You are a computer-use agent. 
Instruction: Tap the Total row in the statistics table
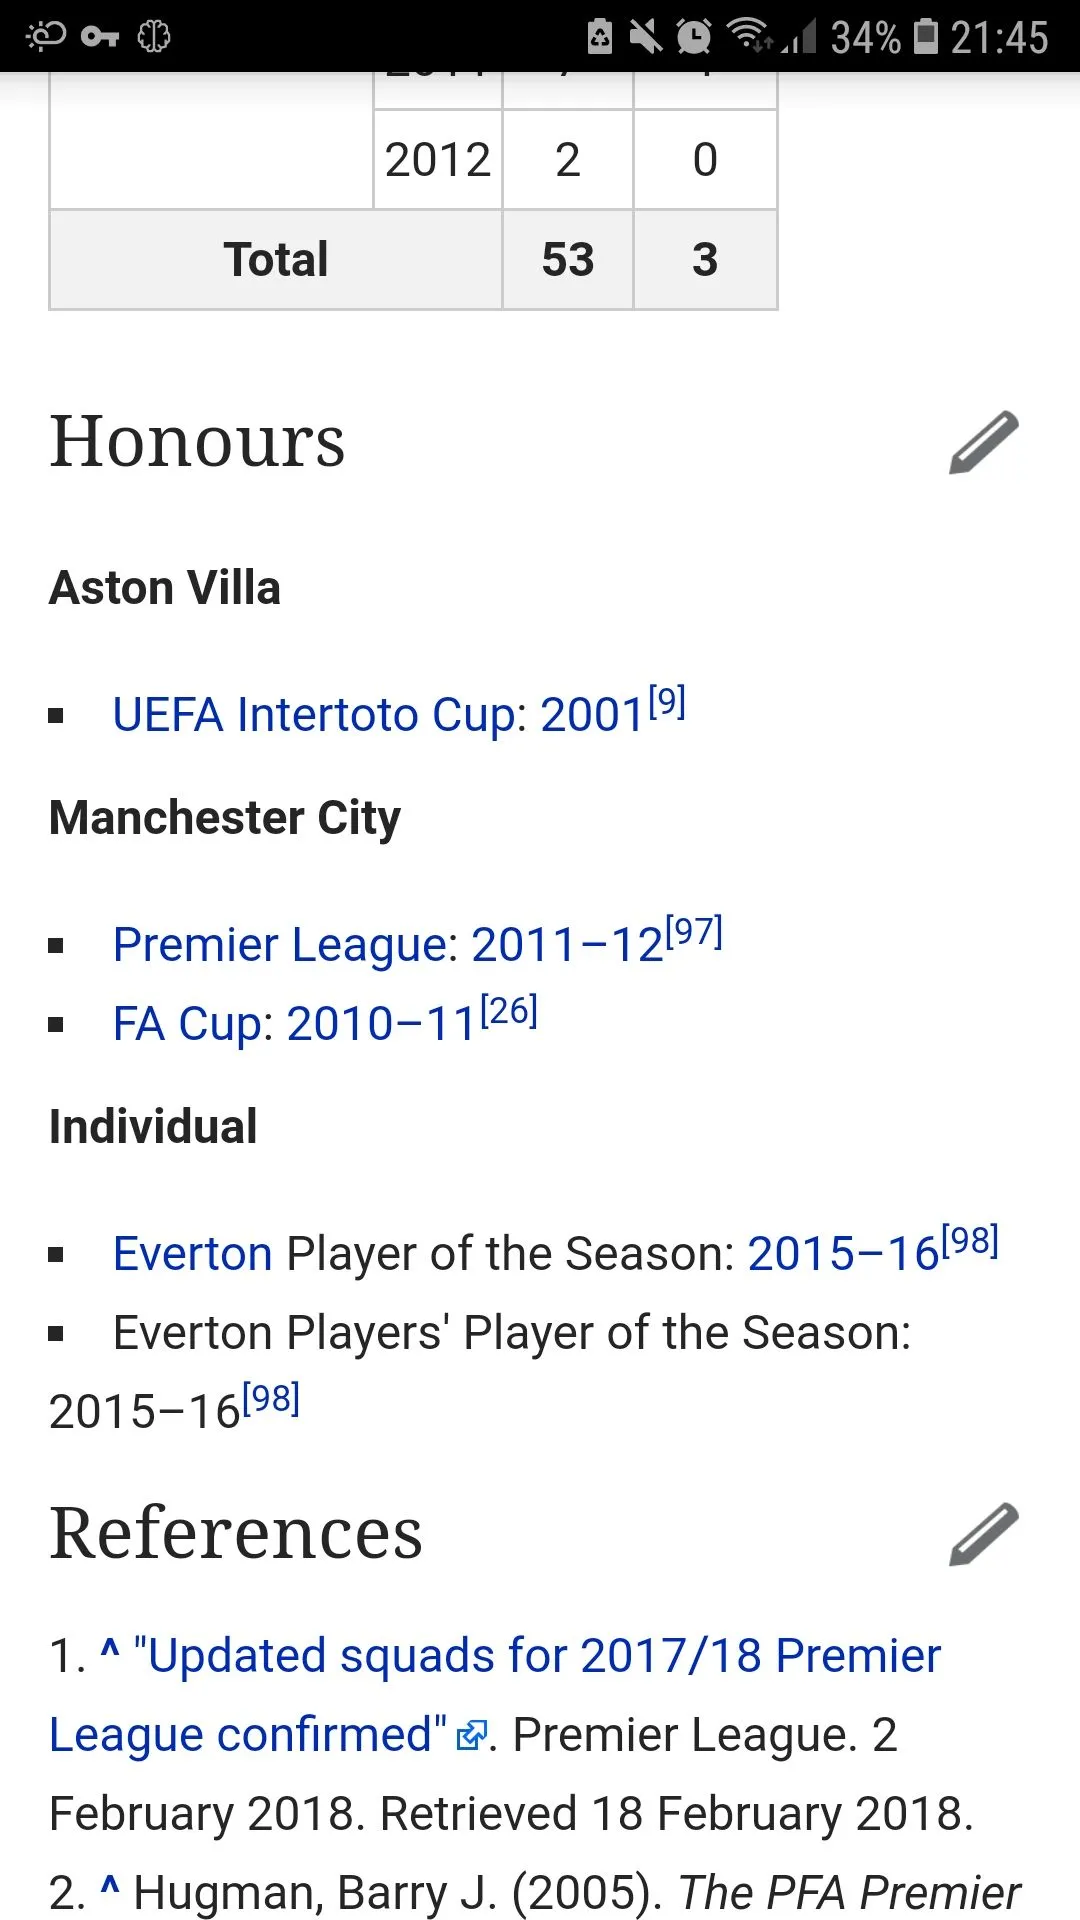276,260
